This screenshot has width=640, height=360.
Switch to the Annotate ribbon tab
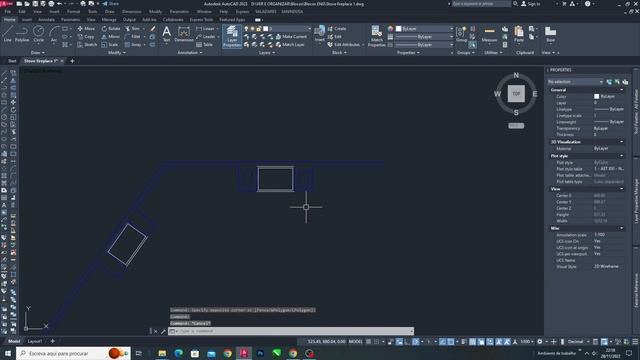pyautogui.click(x=46, y=20)
